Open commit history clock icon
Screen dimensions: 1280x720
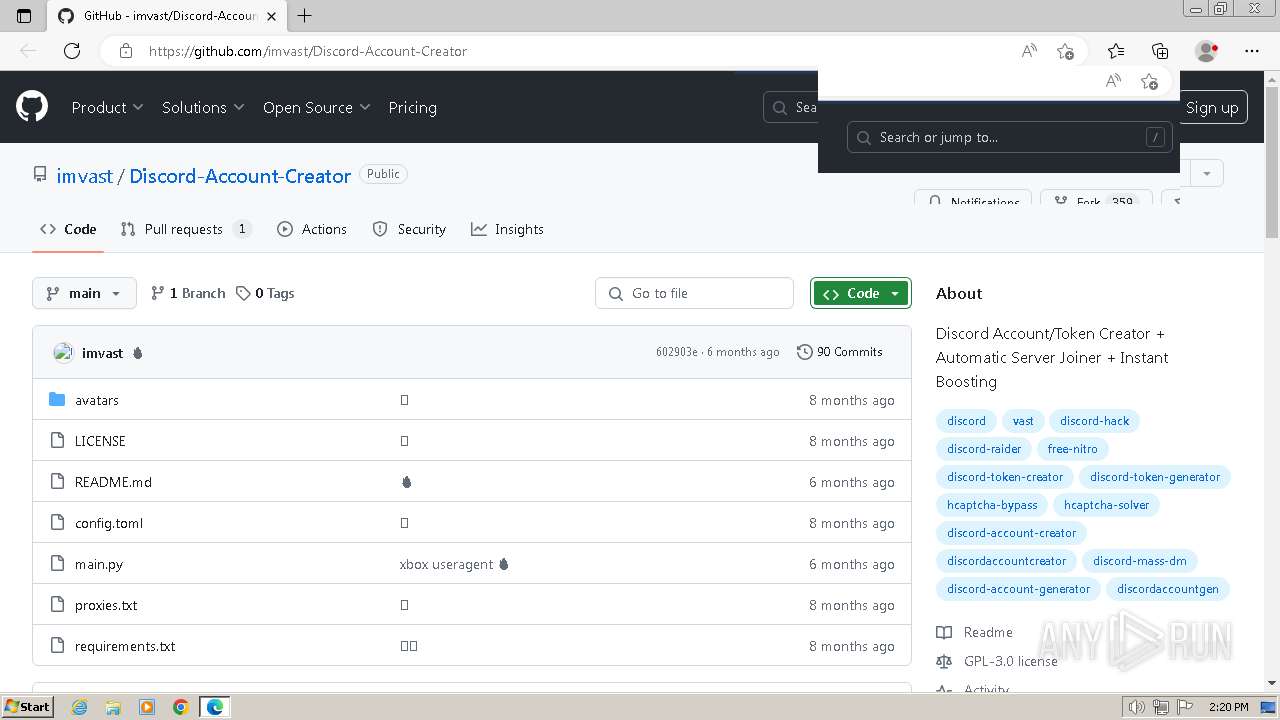(804, 352)
